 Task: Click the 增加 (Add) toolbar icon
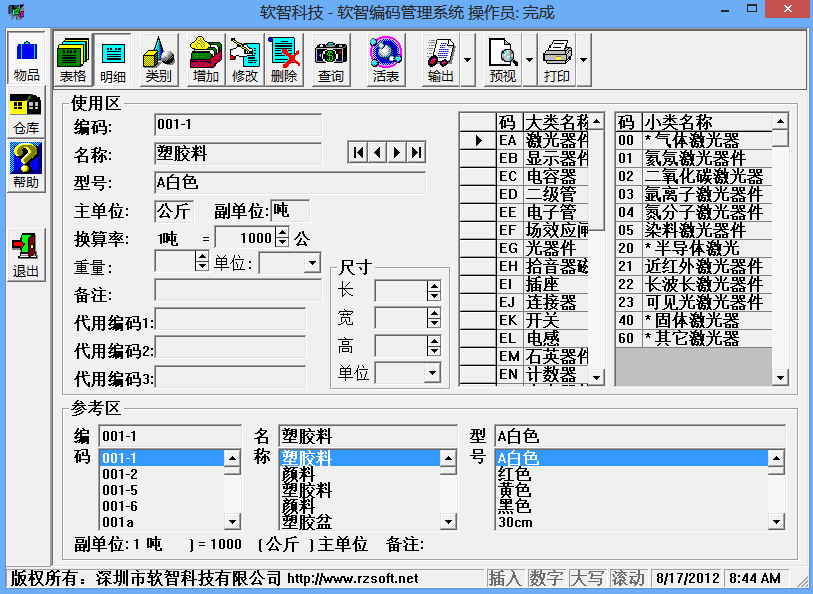click(x=206, y=60)
